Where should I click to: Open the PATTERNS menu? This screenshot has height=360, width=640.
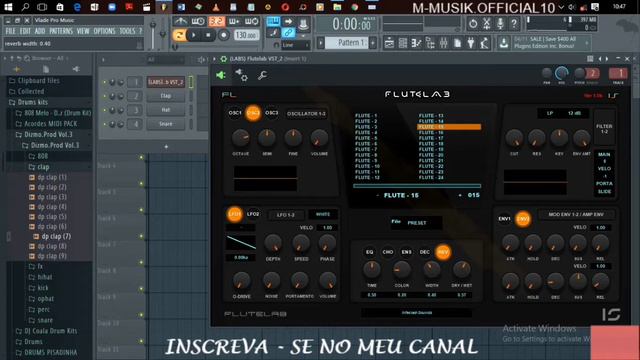click(61, 31)
